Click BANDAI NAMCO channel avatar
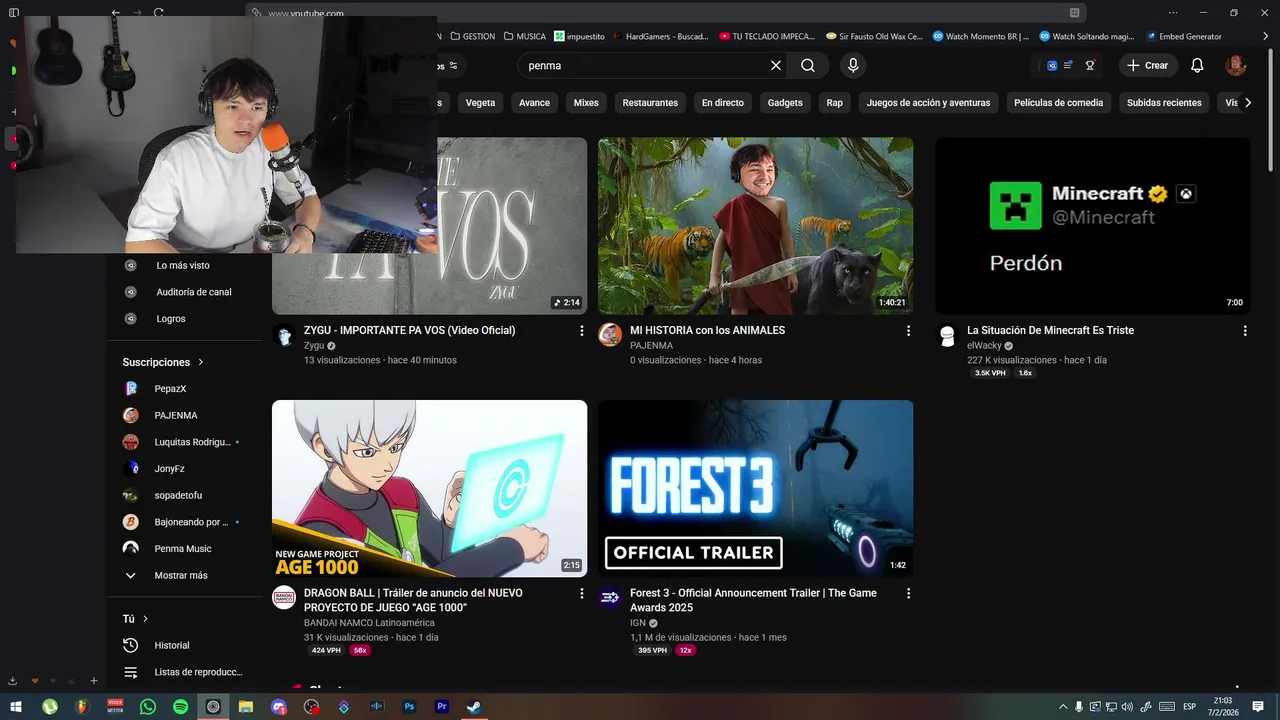The width and height of the screenshot is (1280, 720). 284,598
